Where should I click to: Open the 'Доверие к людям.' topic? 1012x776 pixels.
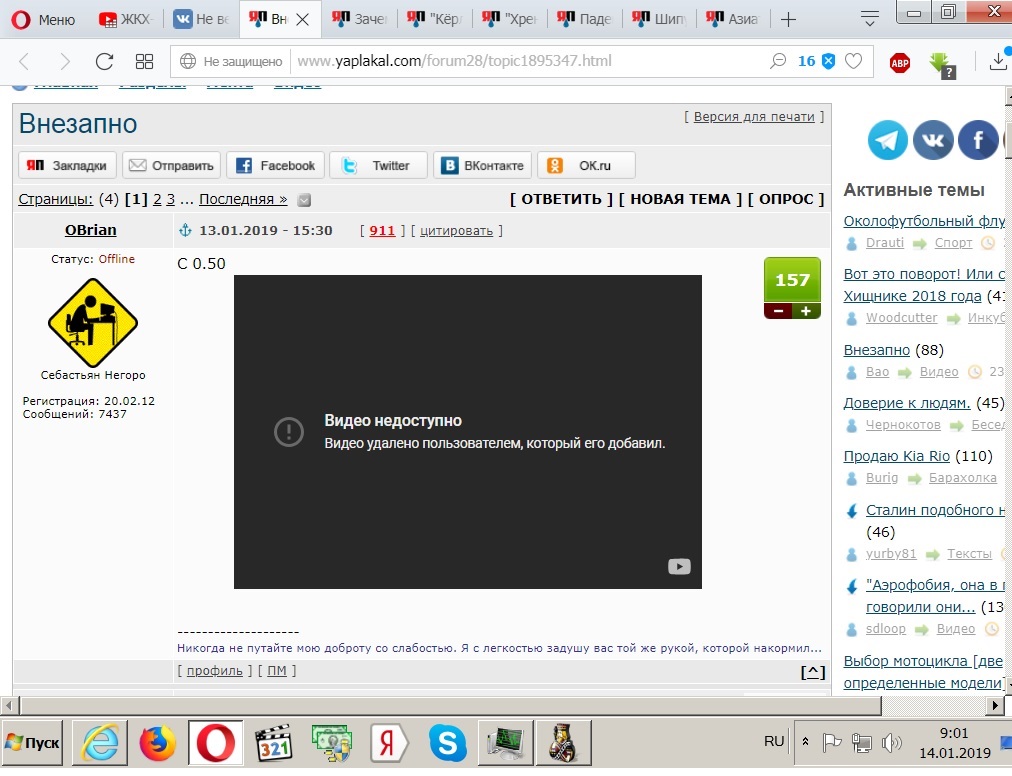907,403
